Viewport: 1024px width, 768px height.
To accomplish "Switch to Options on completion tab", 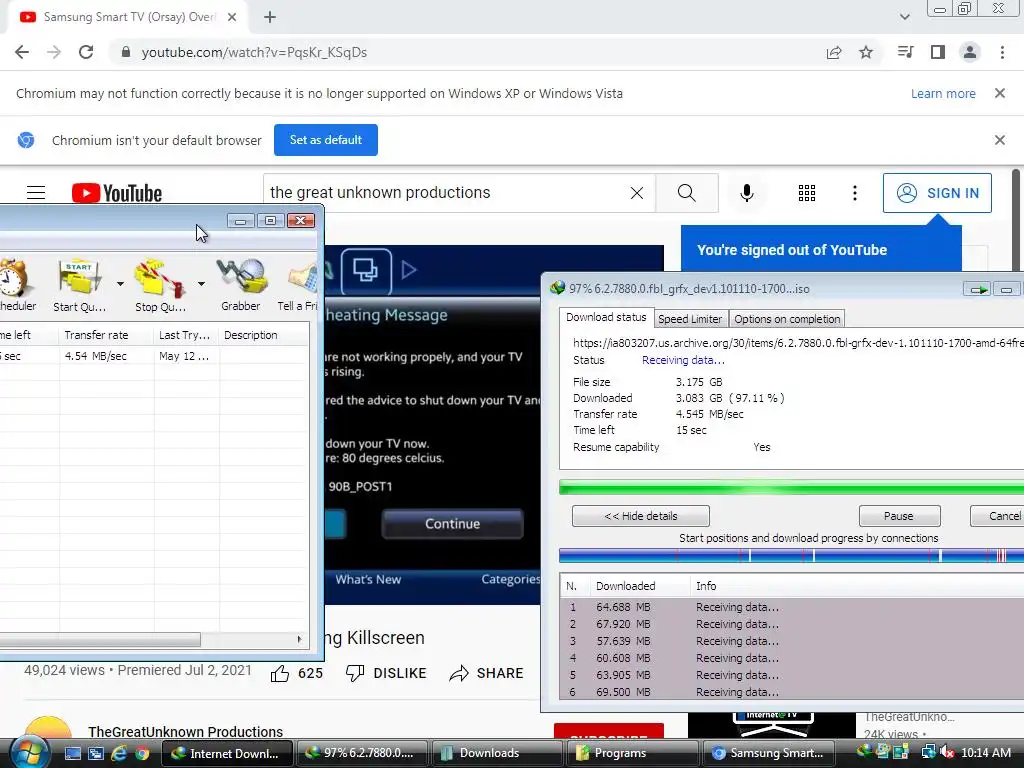I will coord(787,319).
